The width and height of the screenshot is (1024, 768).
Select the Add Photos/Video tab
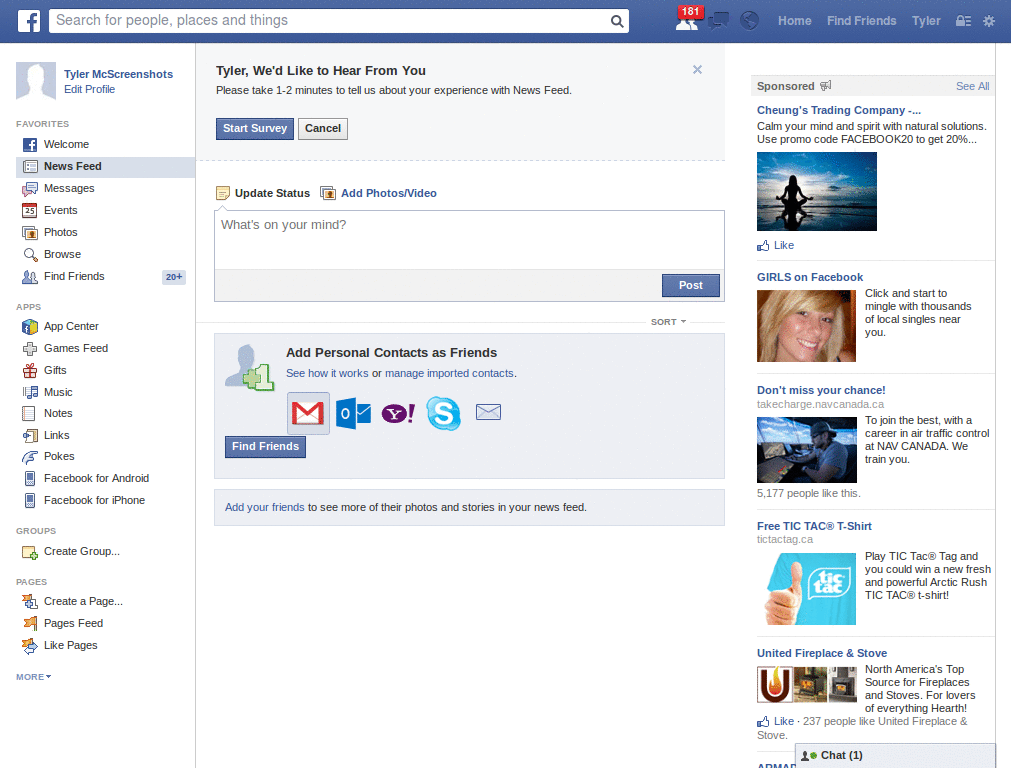pyautogui.click(x=378, y=193)
